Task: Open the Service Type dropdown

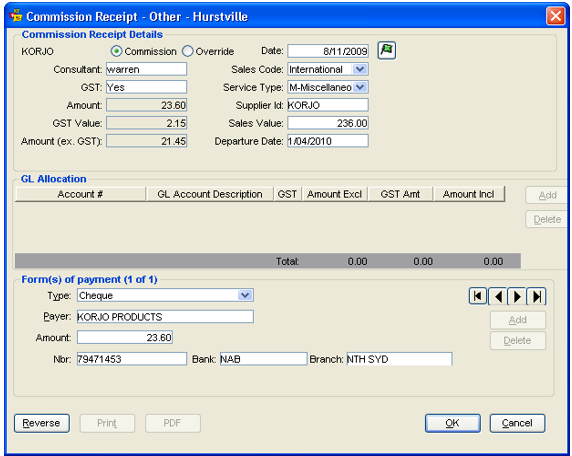Action: 360,87
